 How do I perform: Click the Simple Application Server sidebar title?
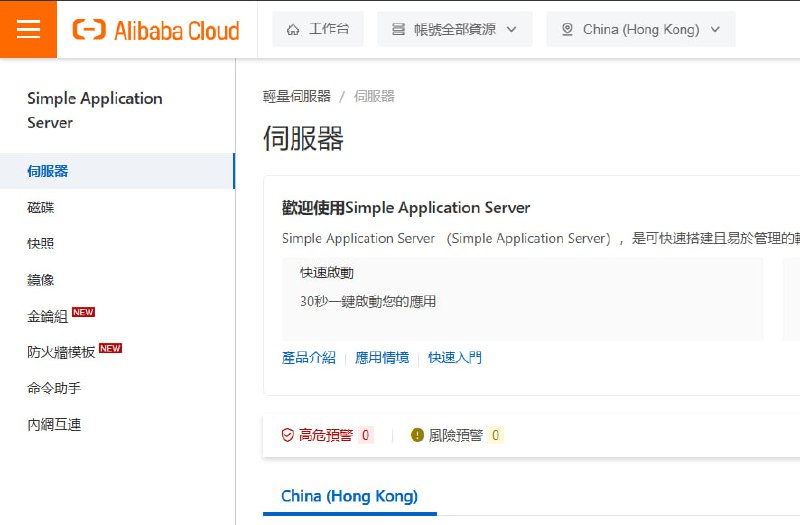[x=95, y=110]
